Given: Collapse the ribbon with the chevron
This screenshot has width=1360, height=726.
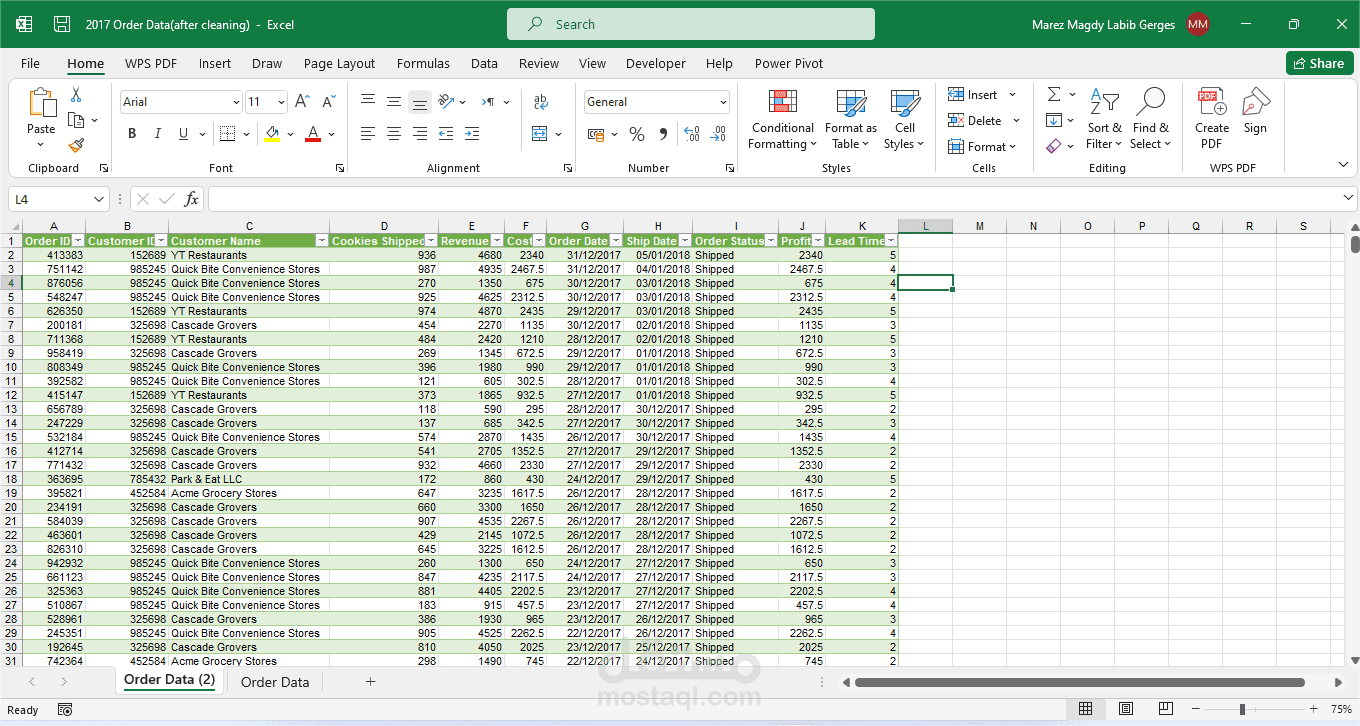Looking at the screenshot, I should pos(1343,165).
